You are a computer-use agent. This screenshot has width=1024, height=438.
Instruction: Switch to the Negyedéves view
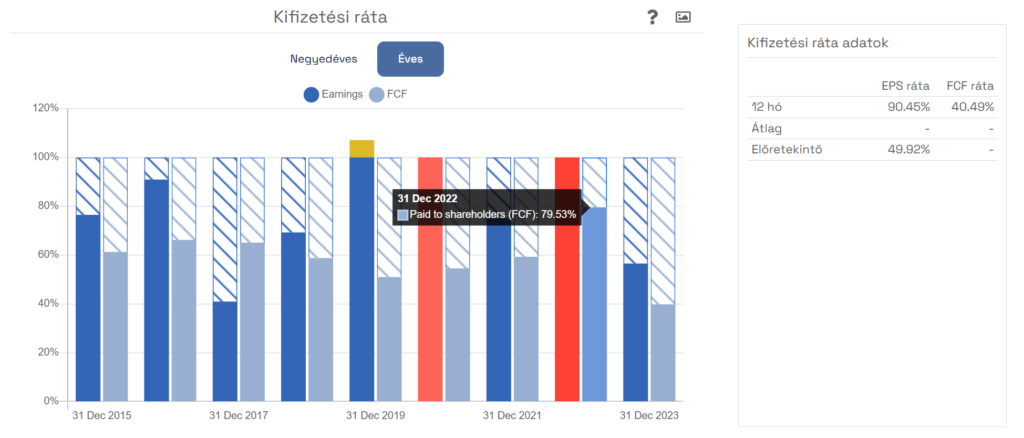point(324,59)
